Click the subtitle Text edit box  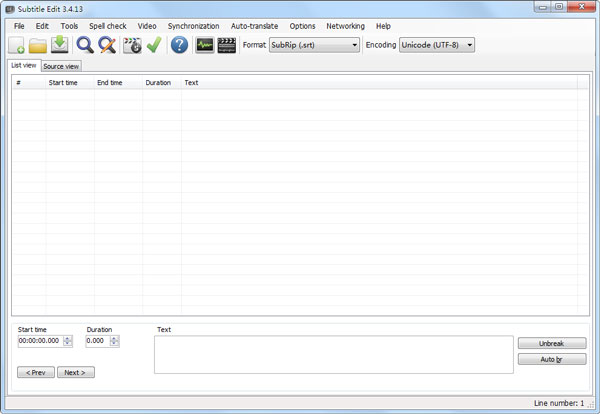[334, 355]
